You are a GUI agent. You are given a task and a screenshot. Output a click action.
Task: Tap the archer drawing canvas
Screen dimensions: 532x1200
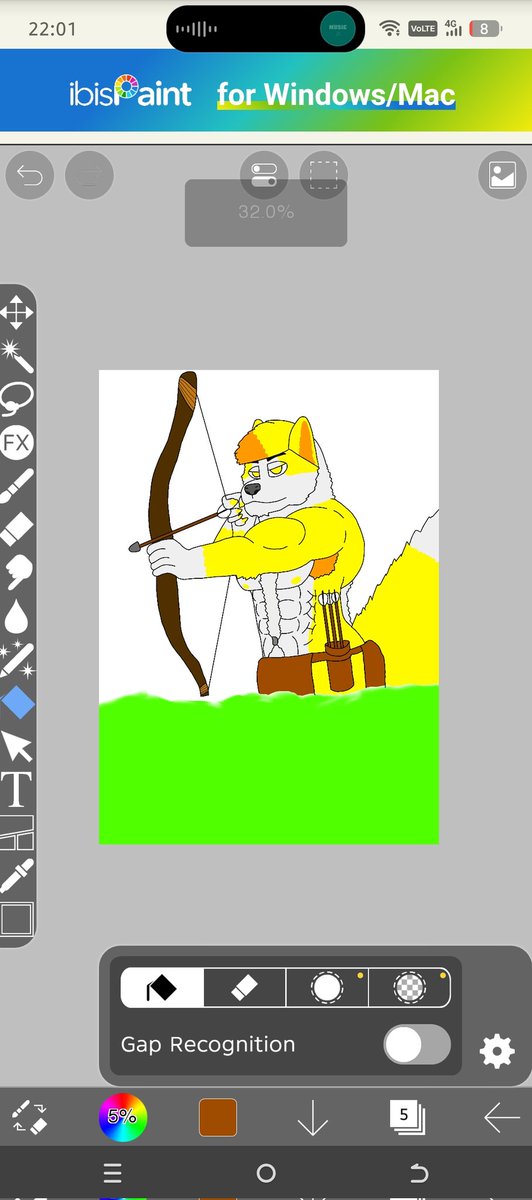click(x=269, y=607)
